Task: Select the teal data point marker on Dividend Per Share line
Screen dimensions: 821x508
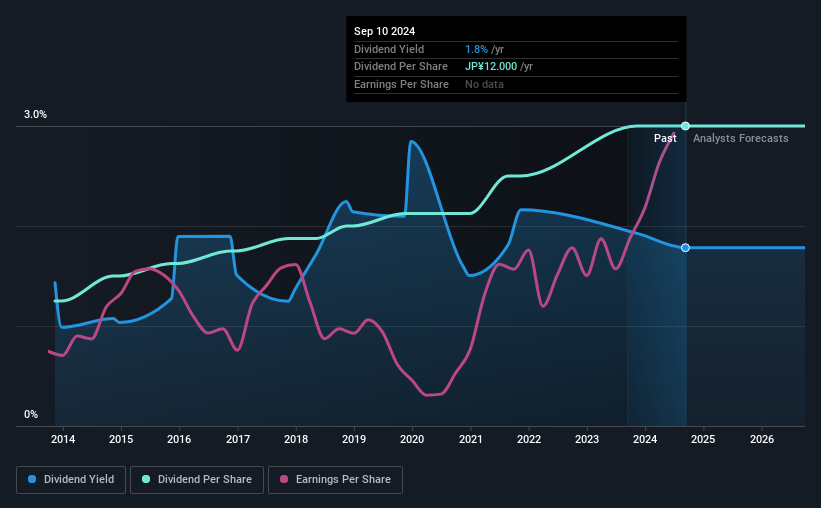Action: click(685, 126)
